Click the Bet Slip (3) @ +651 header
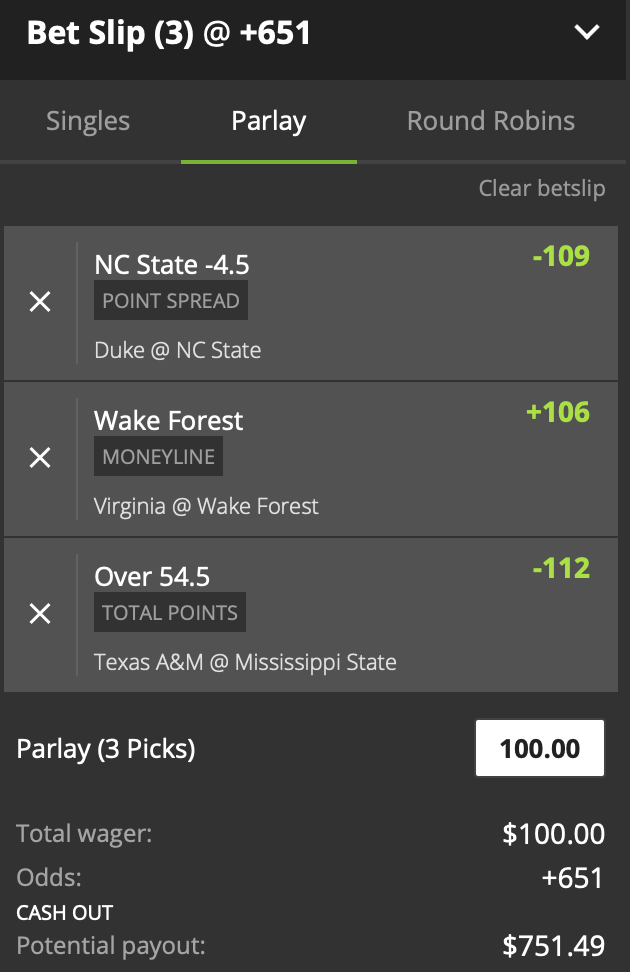This screenshot has height=972, width=630. tap(169, 34)
